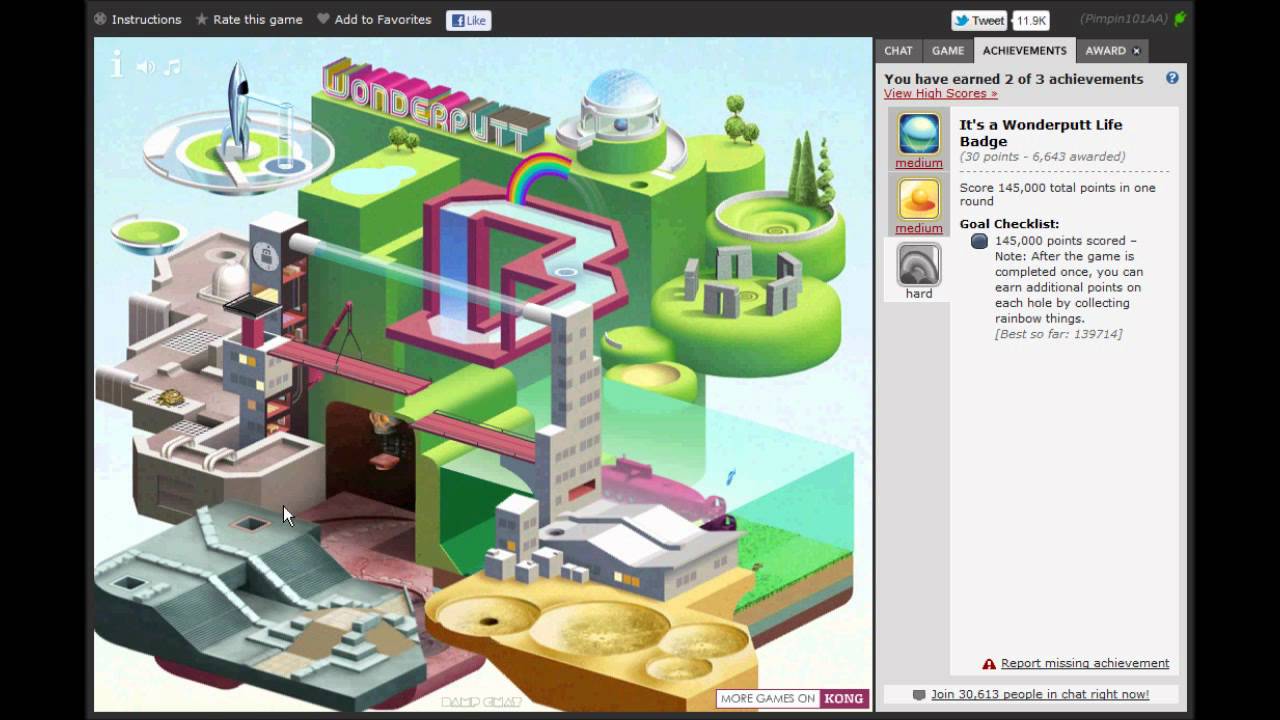Image resolution: width=1280 pixels, height=720 pixels.
Task: Switch to the Chat tab
Action: (x=898, y=51)
